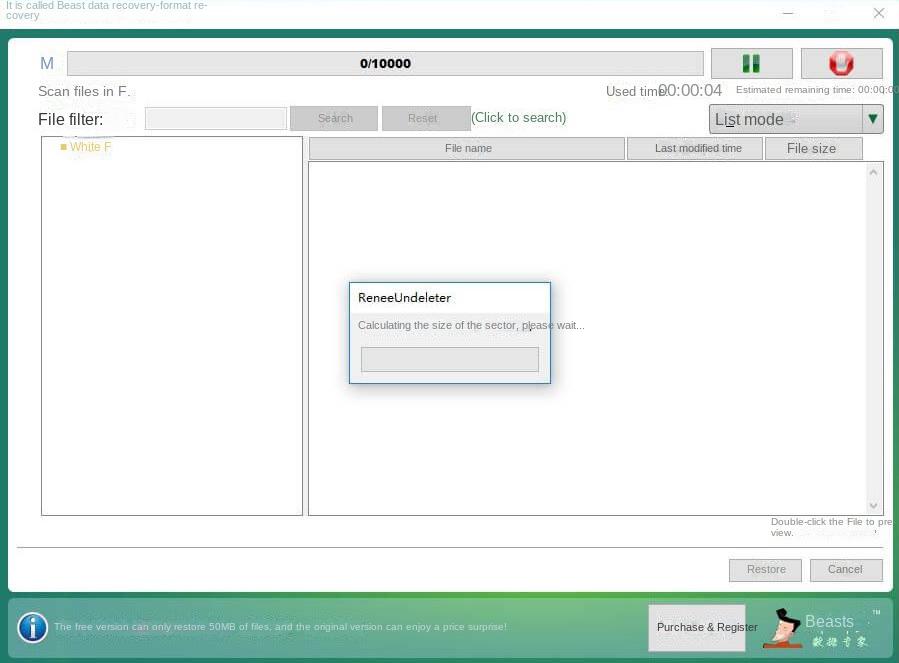Sort results by File size column
Image resolution: width=899 pixels, height=663 pixels.
point(811,148)
